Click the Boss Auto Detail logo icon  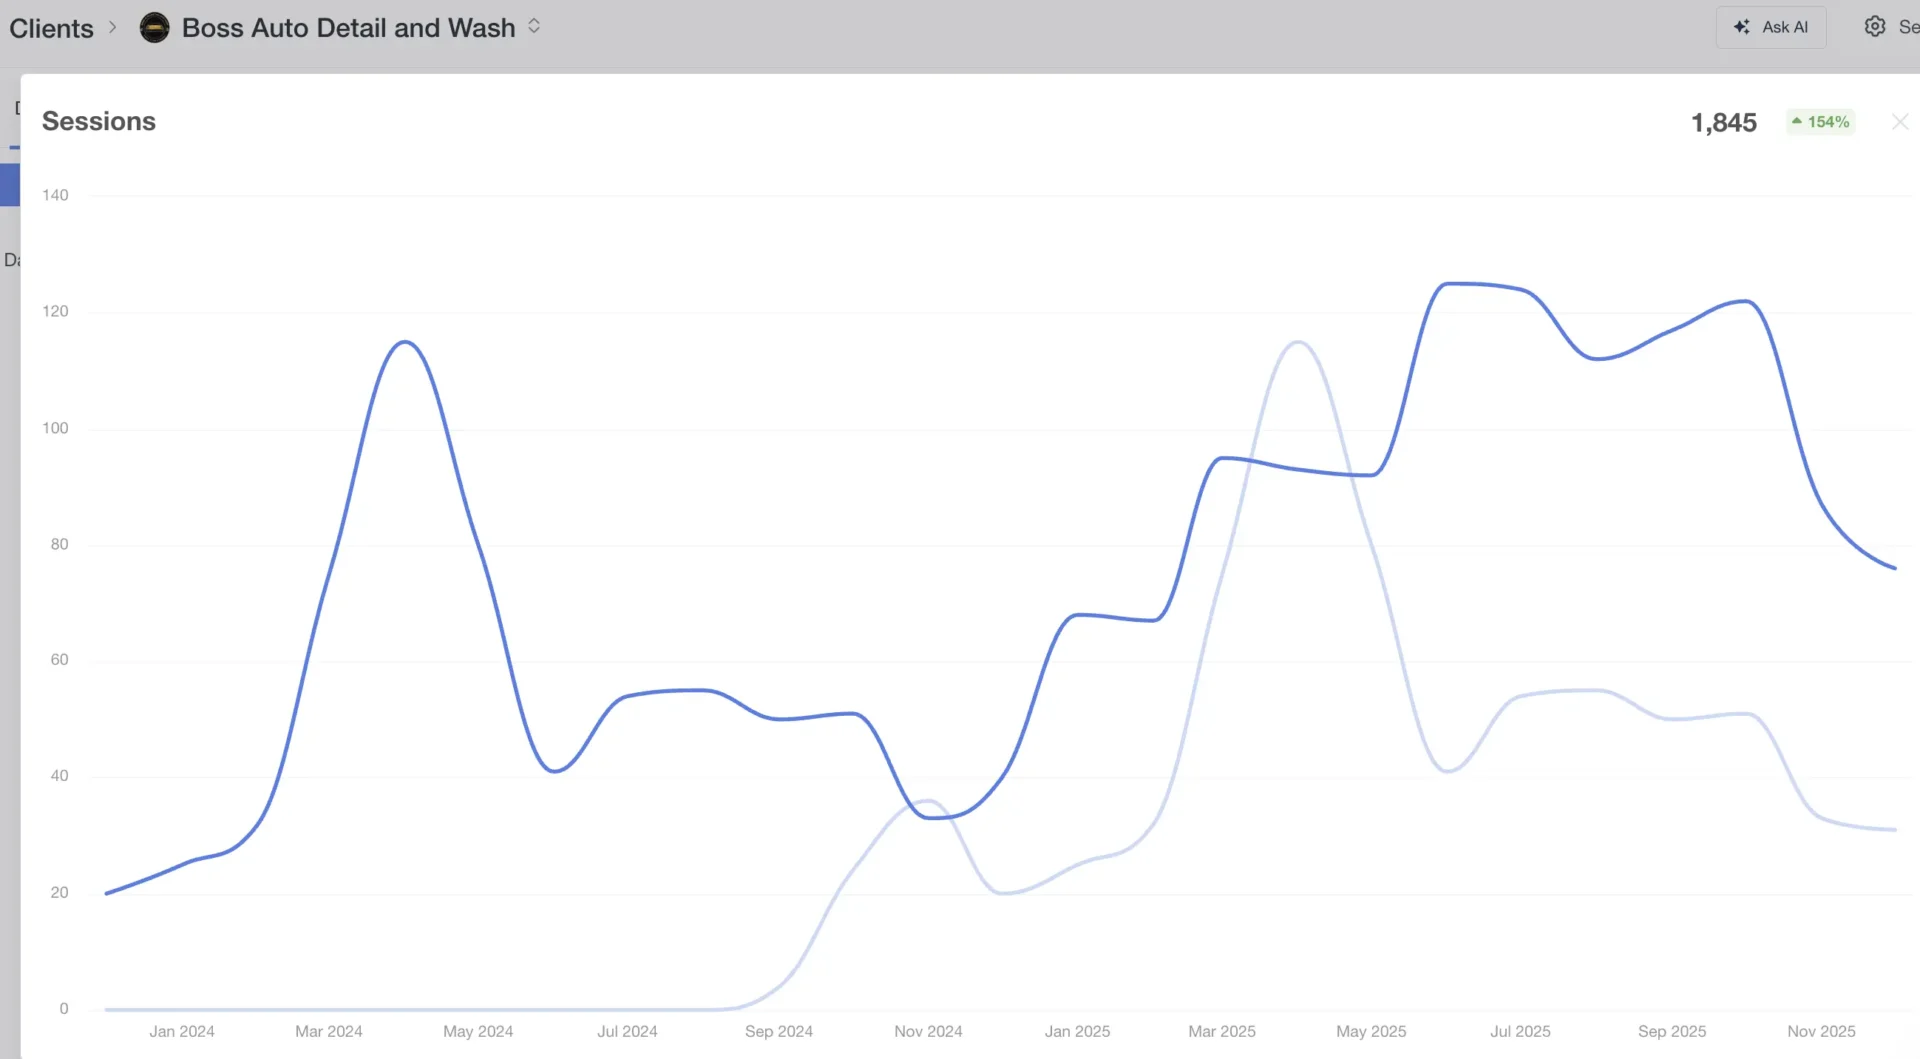click(154, 28)
